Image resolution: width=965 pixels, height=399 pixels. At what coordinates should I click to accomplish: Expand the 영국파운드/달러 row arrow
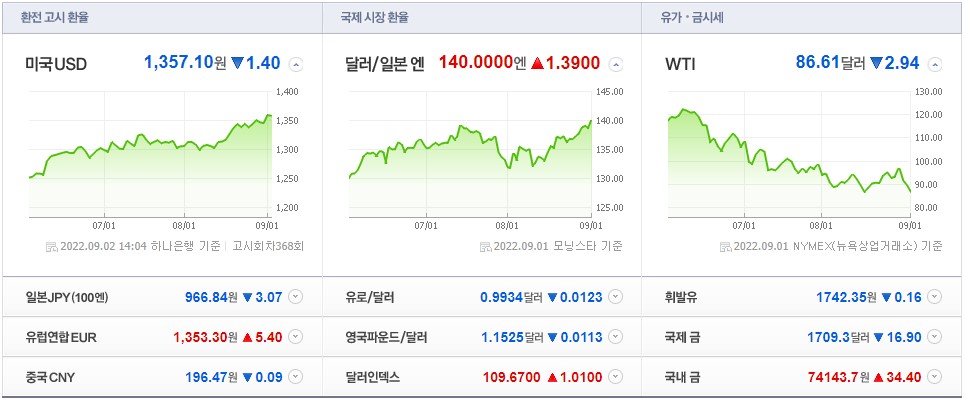click(616, 337)
